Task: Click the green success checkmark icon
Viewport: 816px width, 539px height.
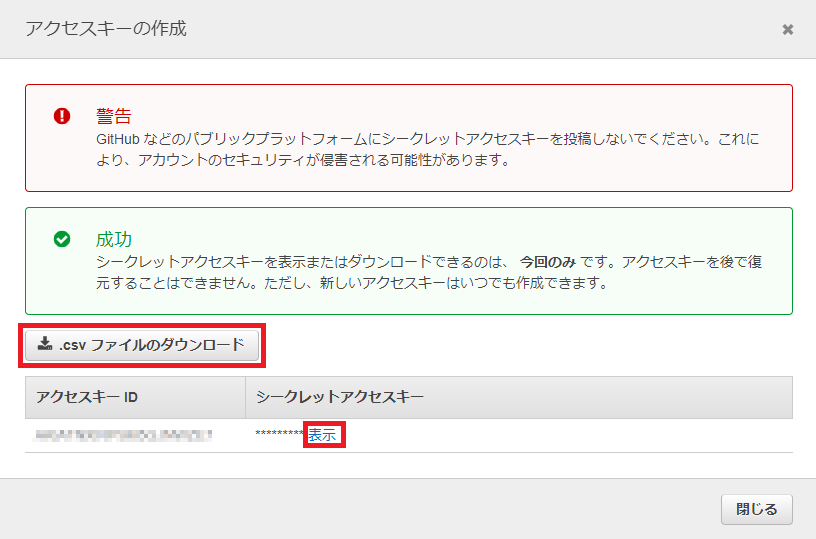Action: (62, 239)
